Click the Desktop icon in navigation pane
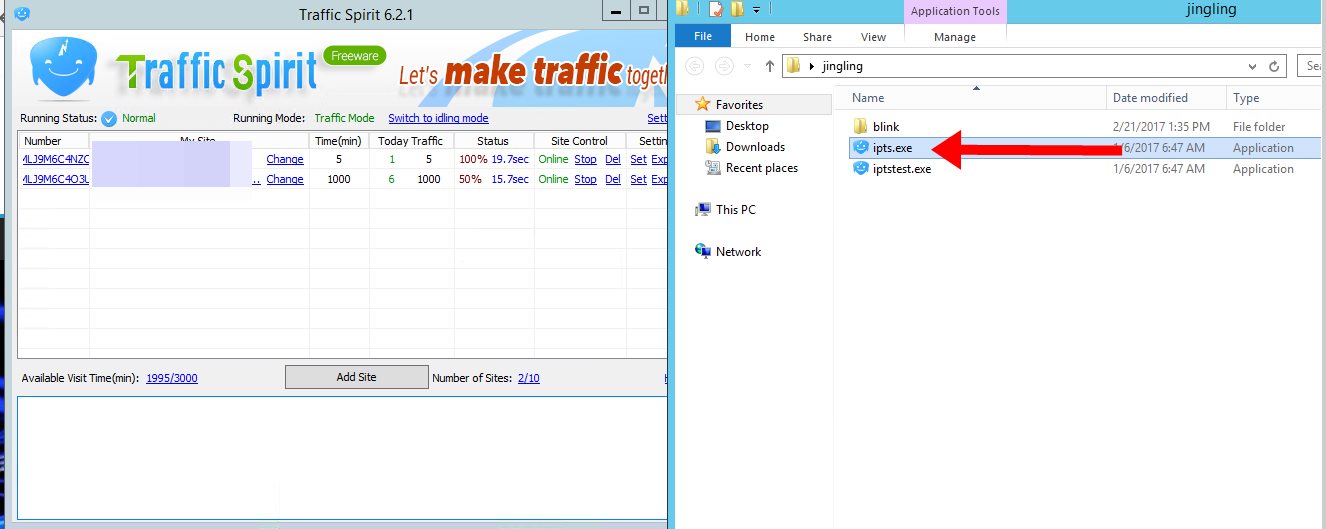 (713, 126)
